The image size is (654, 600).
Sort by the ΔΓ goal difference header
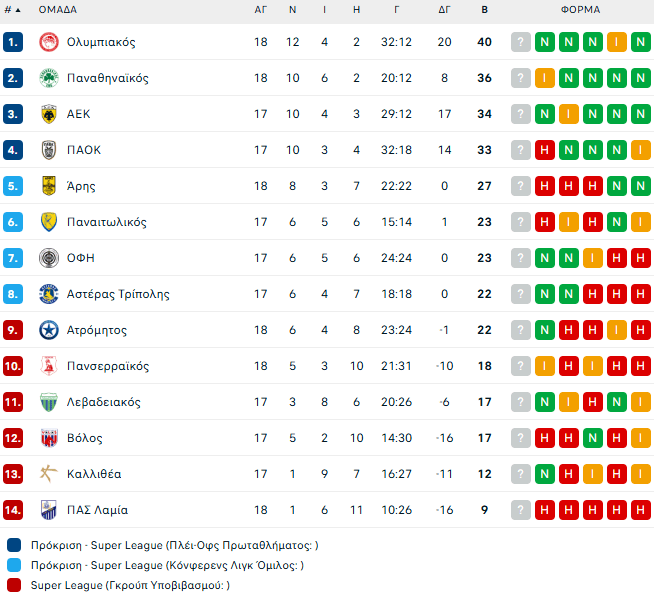[444, 9]
